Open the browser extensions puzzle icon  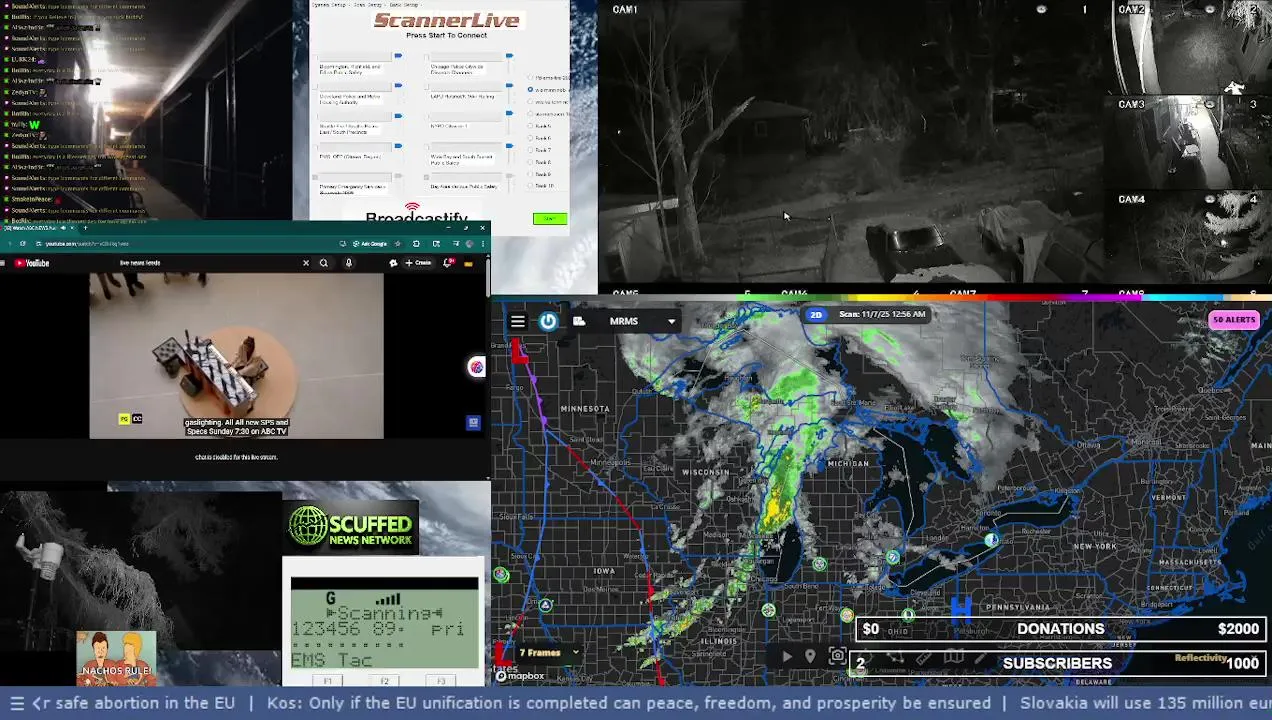click(x=416, y=244)
